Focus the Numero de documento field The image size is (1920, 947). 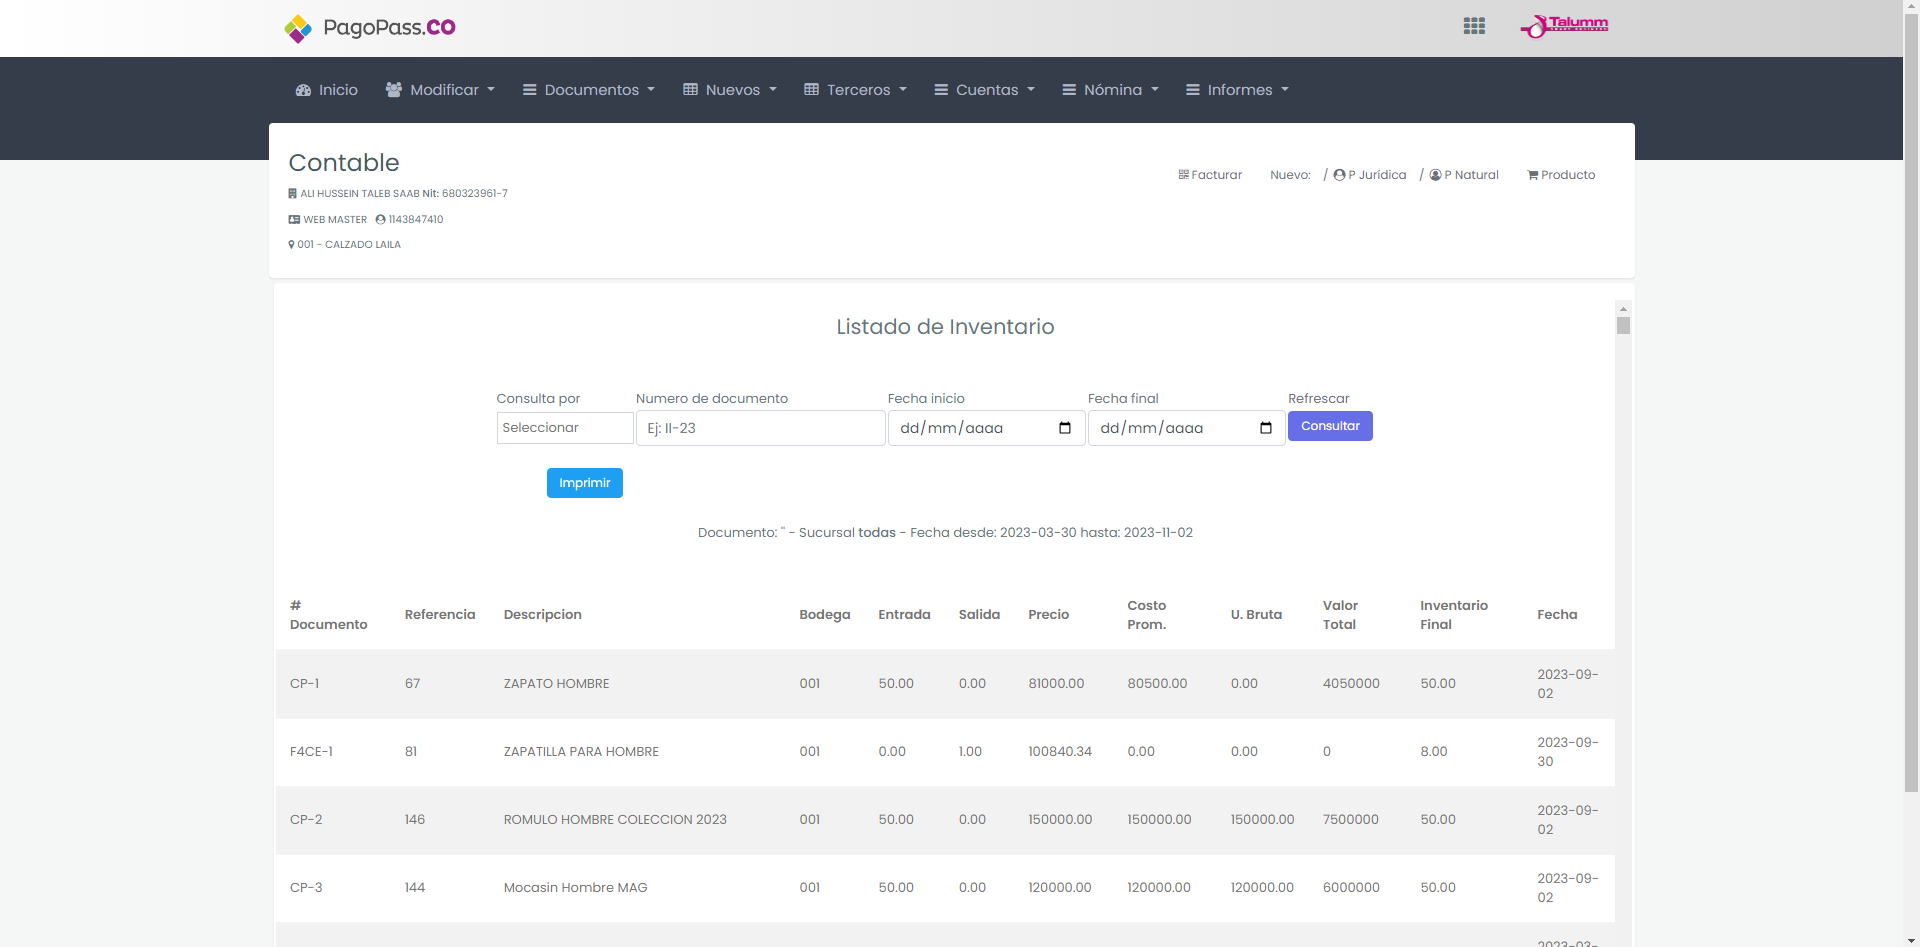(x=760, y=428)
